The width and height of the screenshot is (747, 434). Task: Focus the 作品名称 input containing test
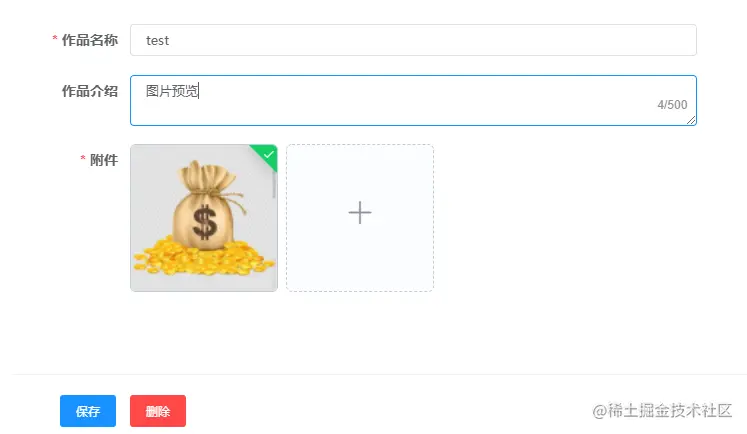click(413, 40)
